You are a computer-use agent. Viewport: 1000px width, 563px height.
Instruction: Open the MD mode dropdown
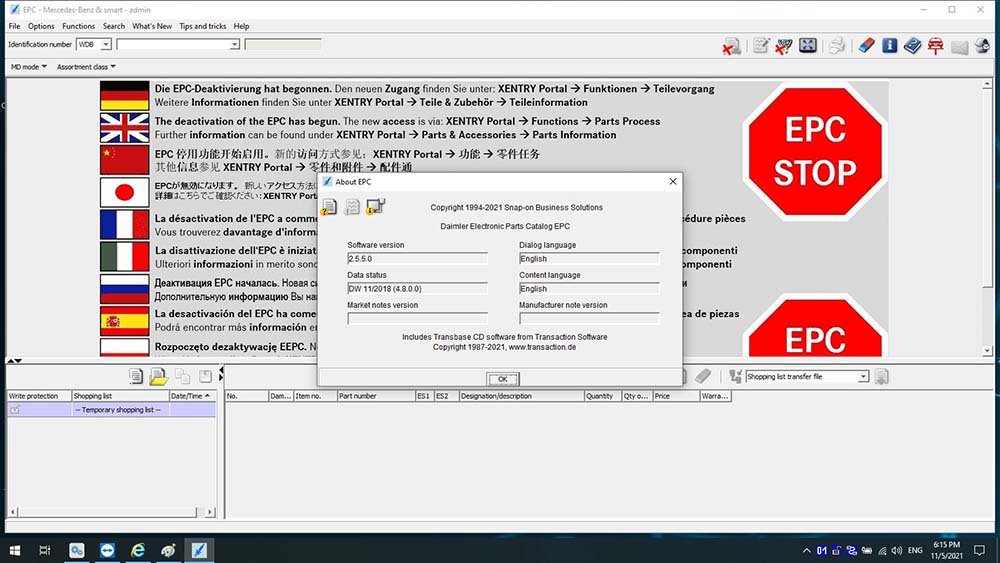(x=28, y=66)
